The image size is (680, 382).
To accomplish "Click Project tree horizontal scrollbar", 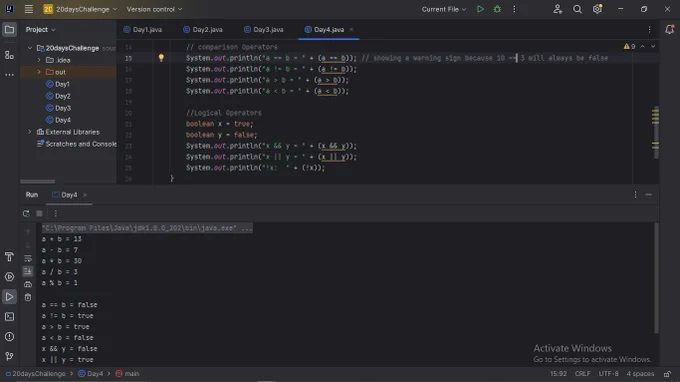I will (x=38, y=181).
